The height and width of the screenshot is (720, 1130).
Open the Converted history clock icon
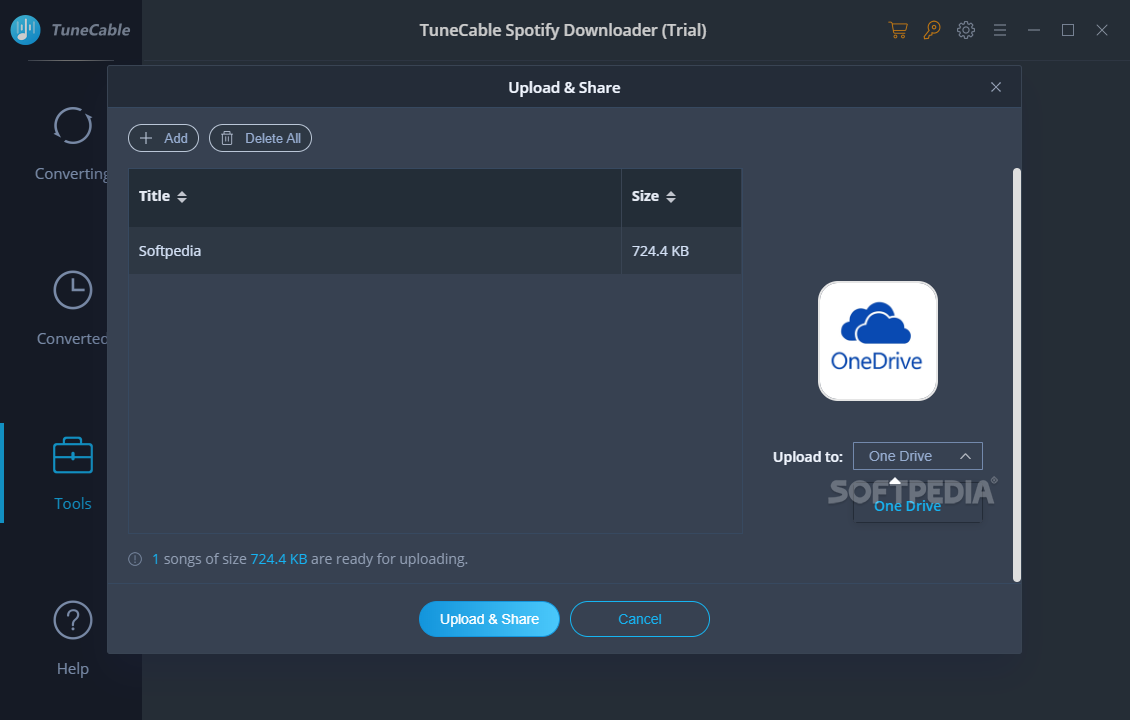[73, 290]
